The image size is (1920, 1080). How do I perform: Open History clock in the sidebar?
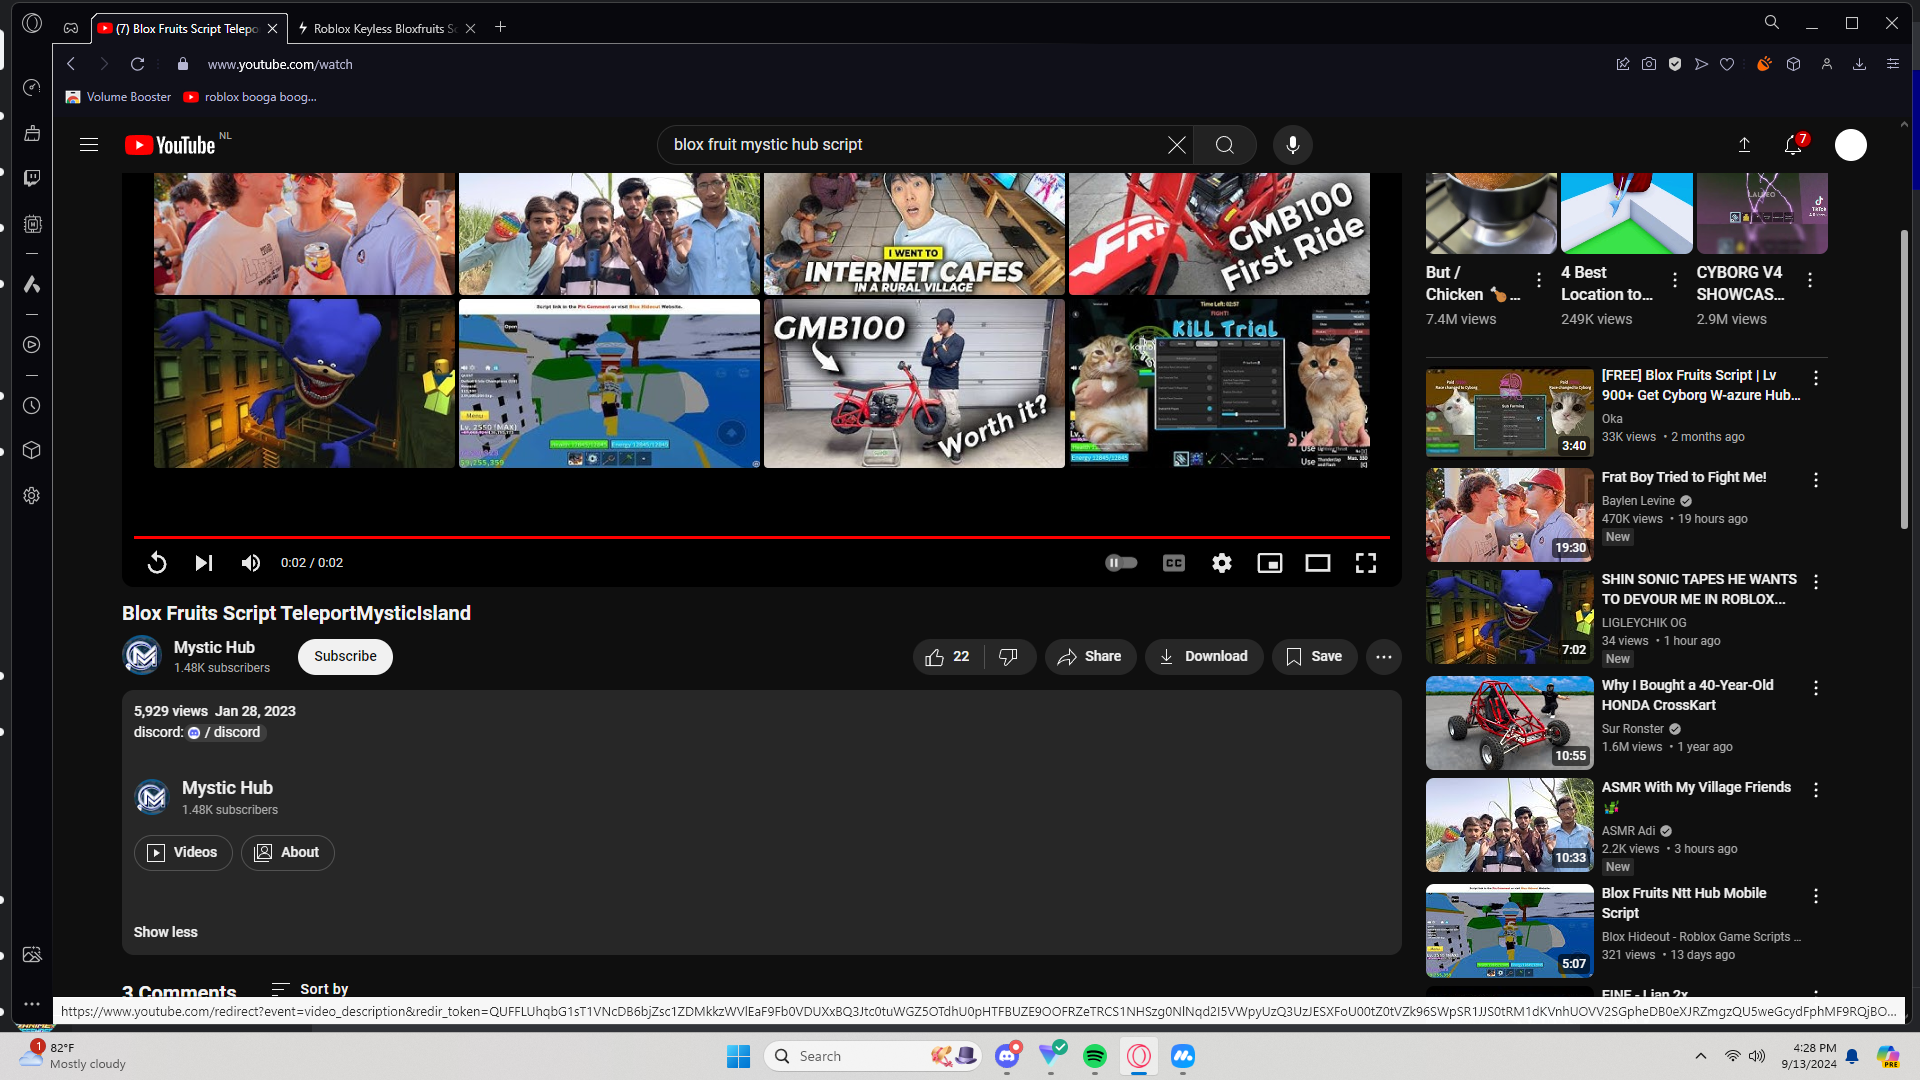click(x=32, y=406)
